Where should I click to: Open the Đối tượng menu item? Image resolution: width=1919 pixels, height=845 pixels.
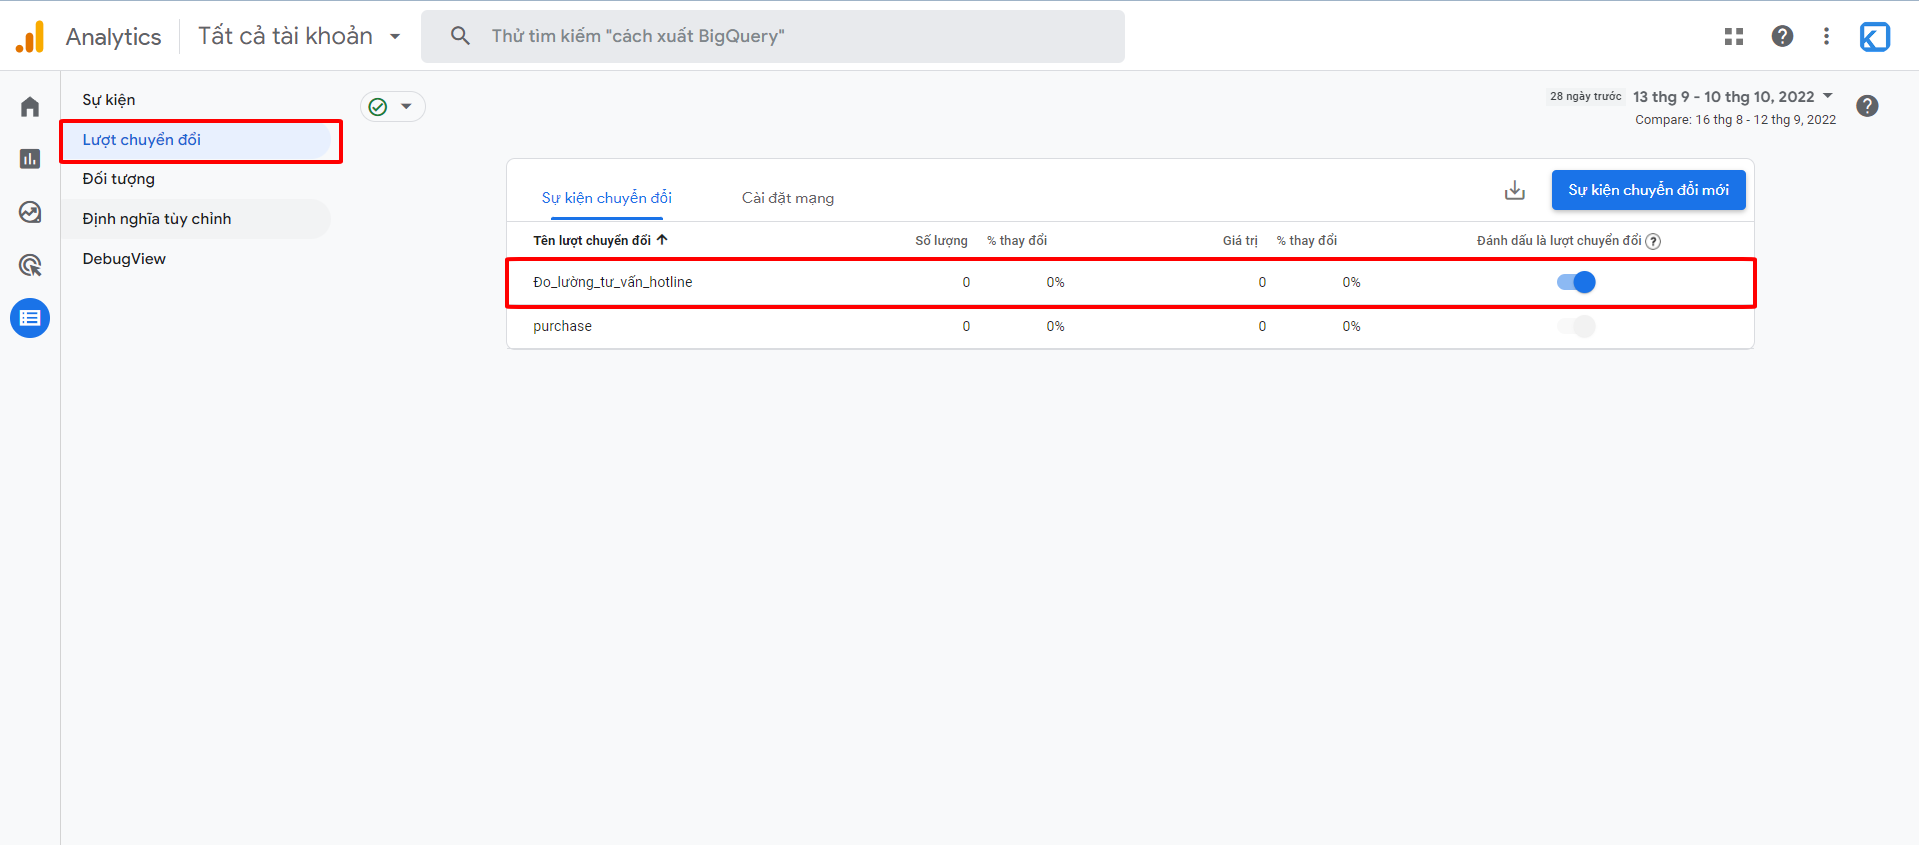[x=119, y=179]
